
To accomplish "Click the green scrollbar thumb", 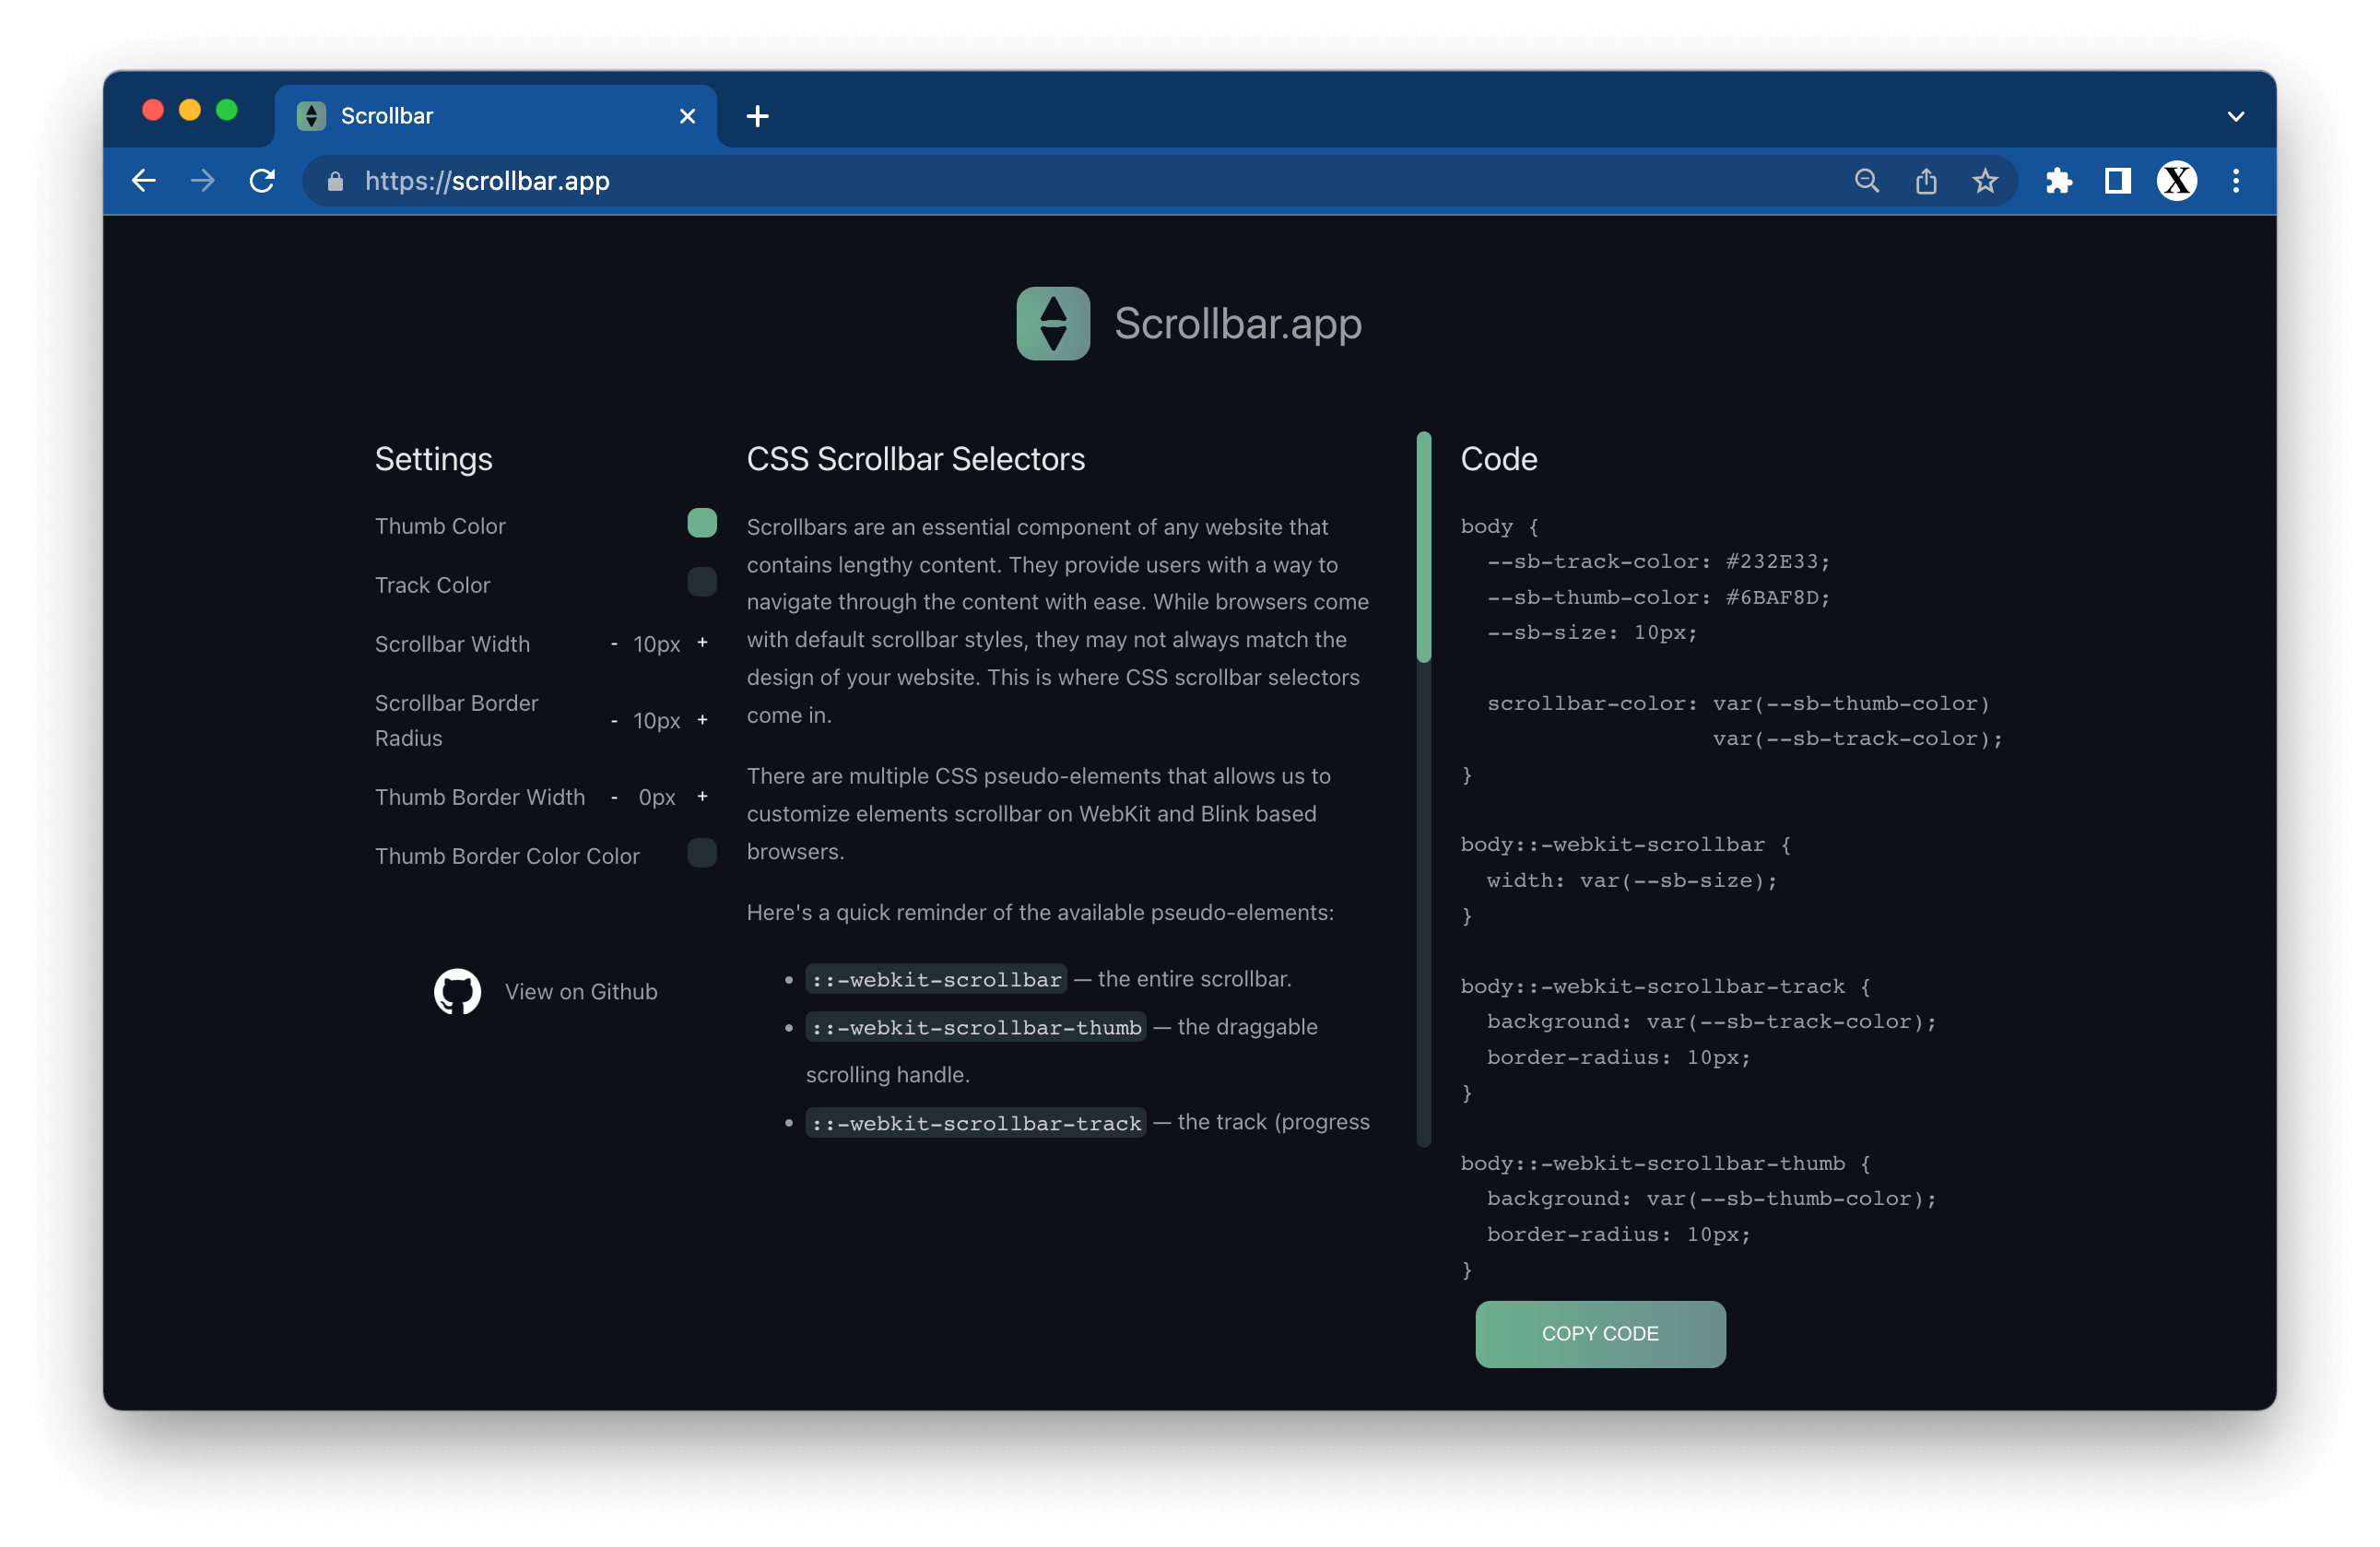I will (1424, 547).
